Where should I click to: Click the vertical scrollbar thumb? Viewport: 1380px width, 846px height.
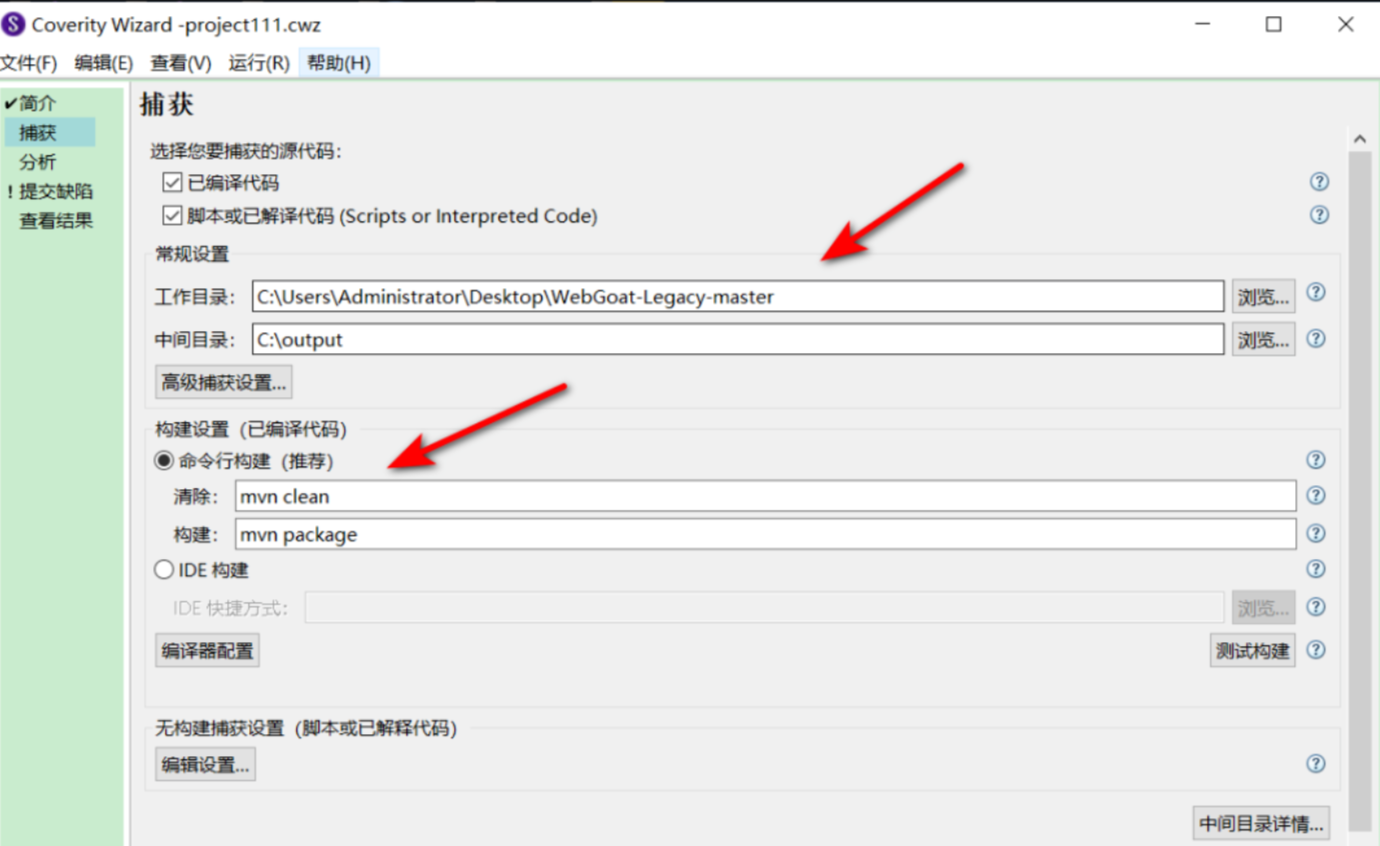tap(1359, 490)
